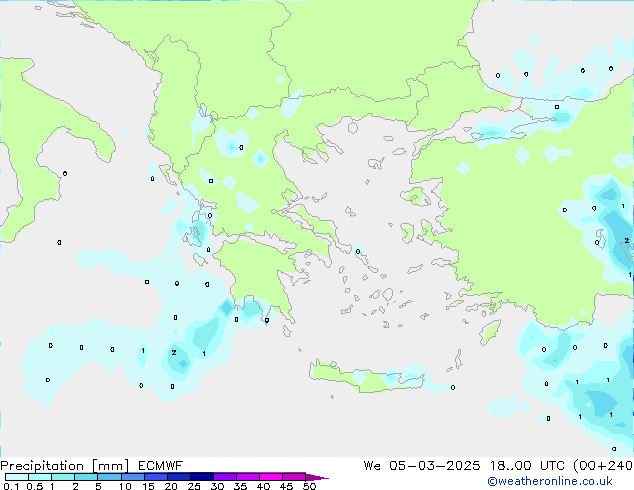Pick the legend swatch between 5 and 10
Viewport: 634px width, 490px height.
[110, 477]
